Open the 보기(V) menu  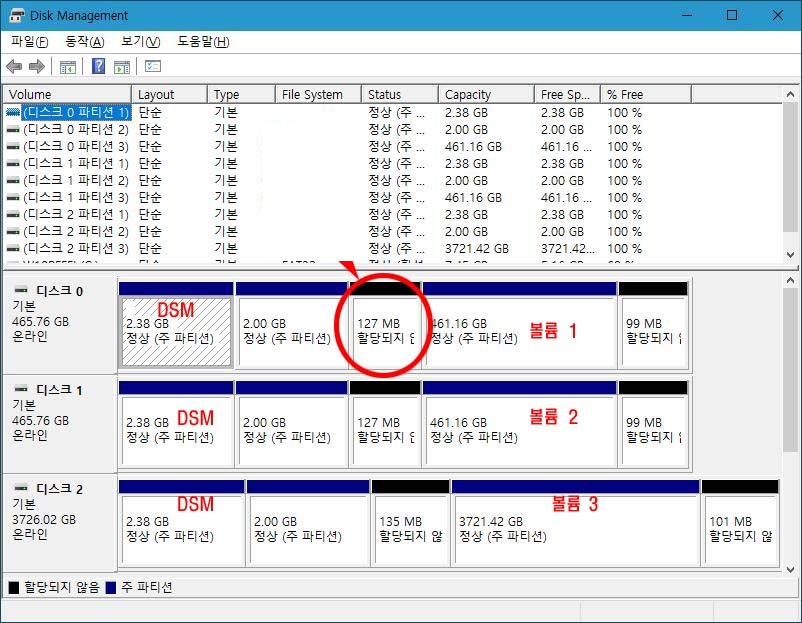coord(140,42)
